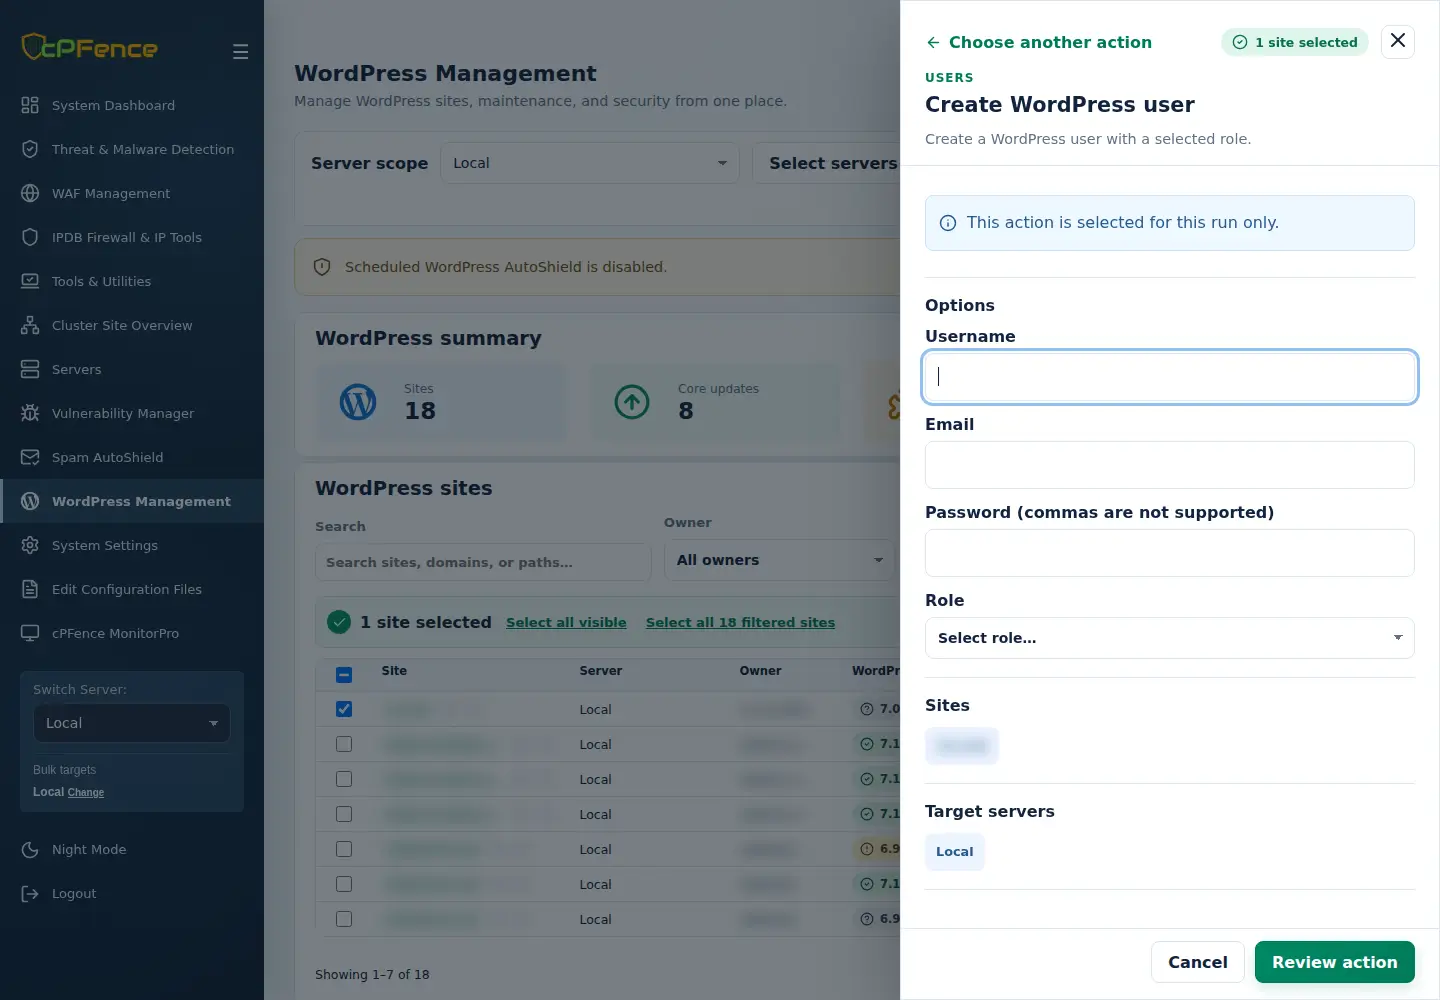Open the Switch Server Local dropdown
1440x1000 pixels.
click(x=132, y=723)
